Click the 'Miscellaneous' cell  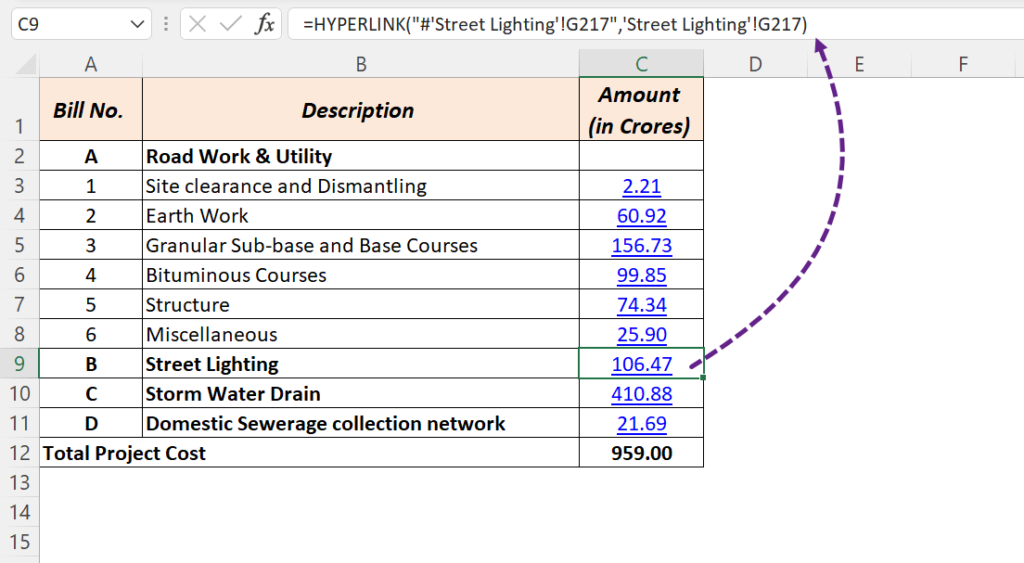360,334
